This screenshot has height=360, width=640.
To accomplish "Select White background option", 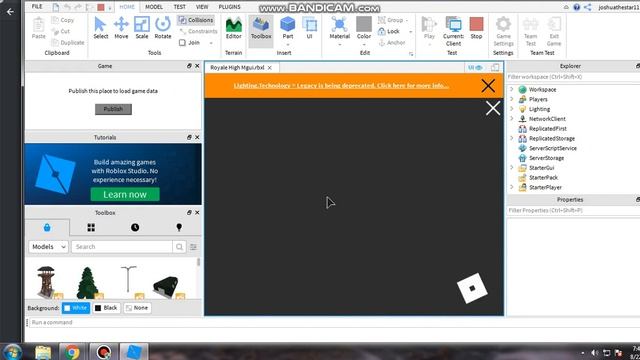I will [76, 308].
